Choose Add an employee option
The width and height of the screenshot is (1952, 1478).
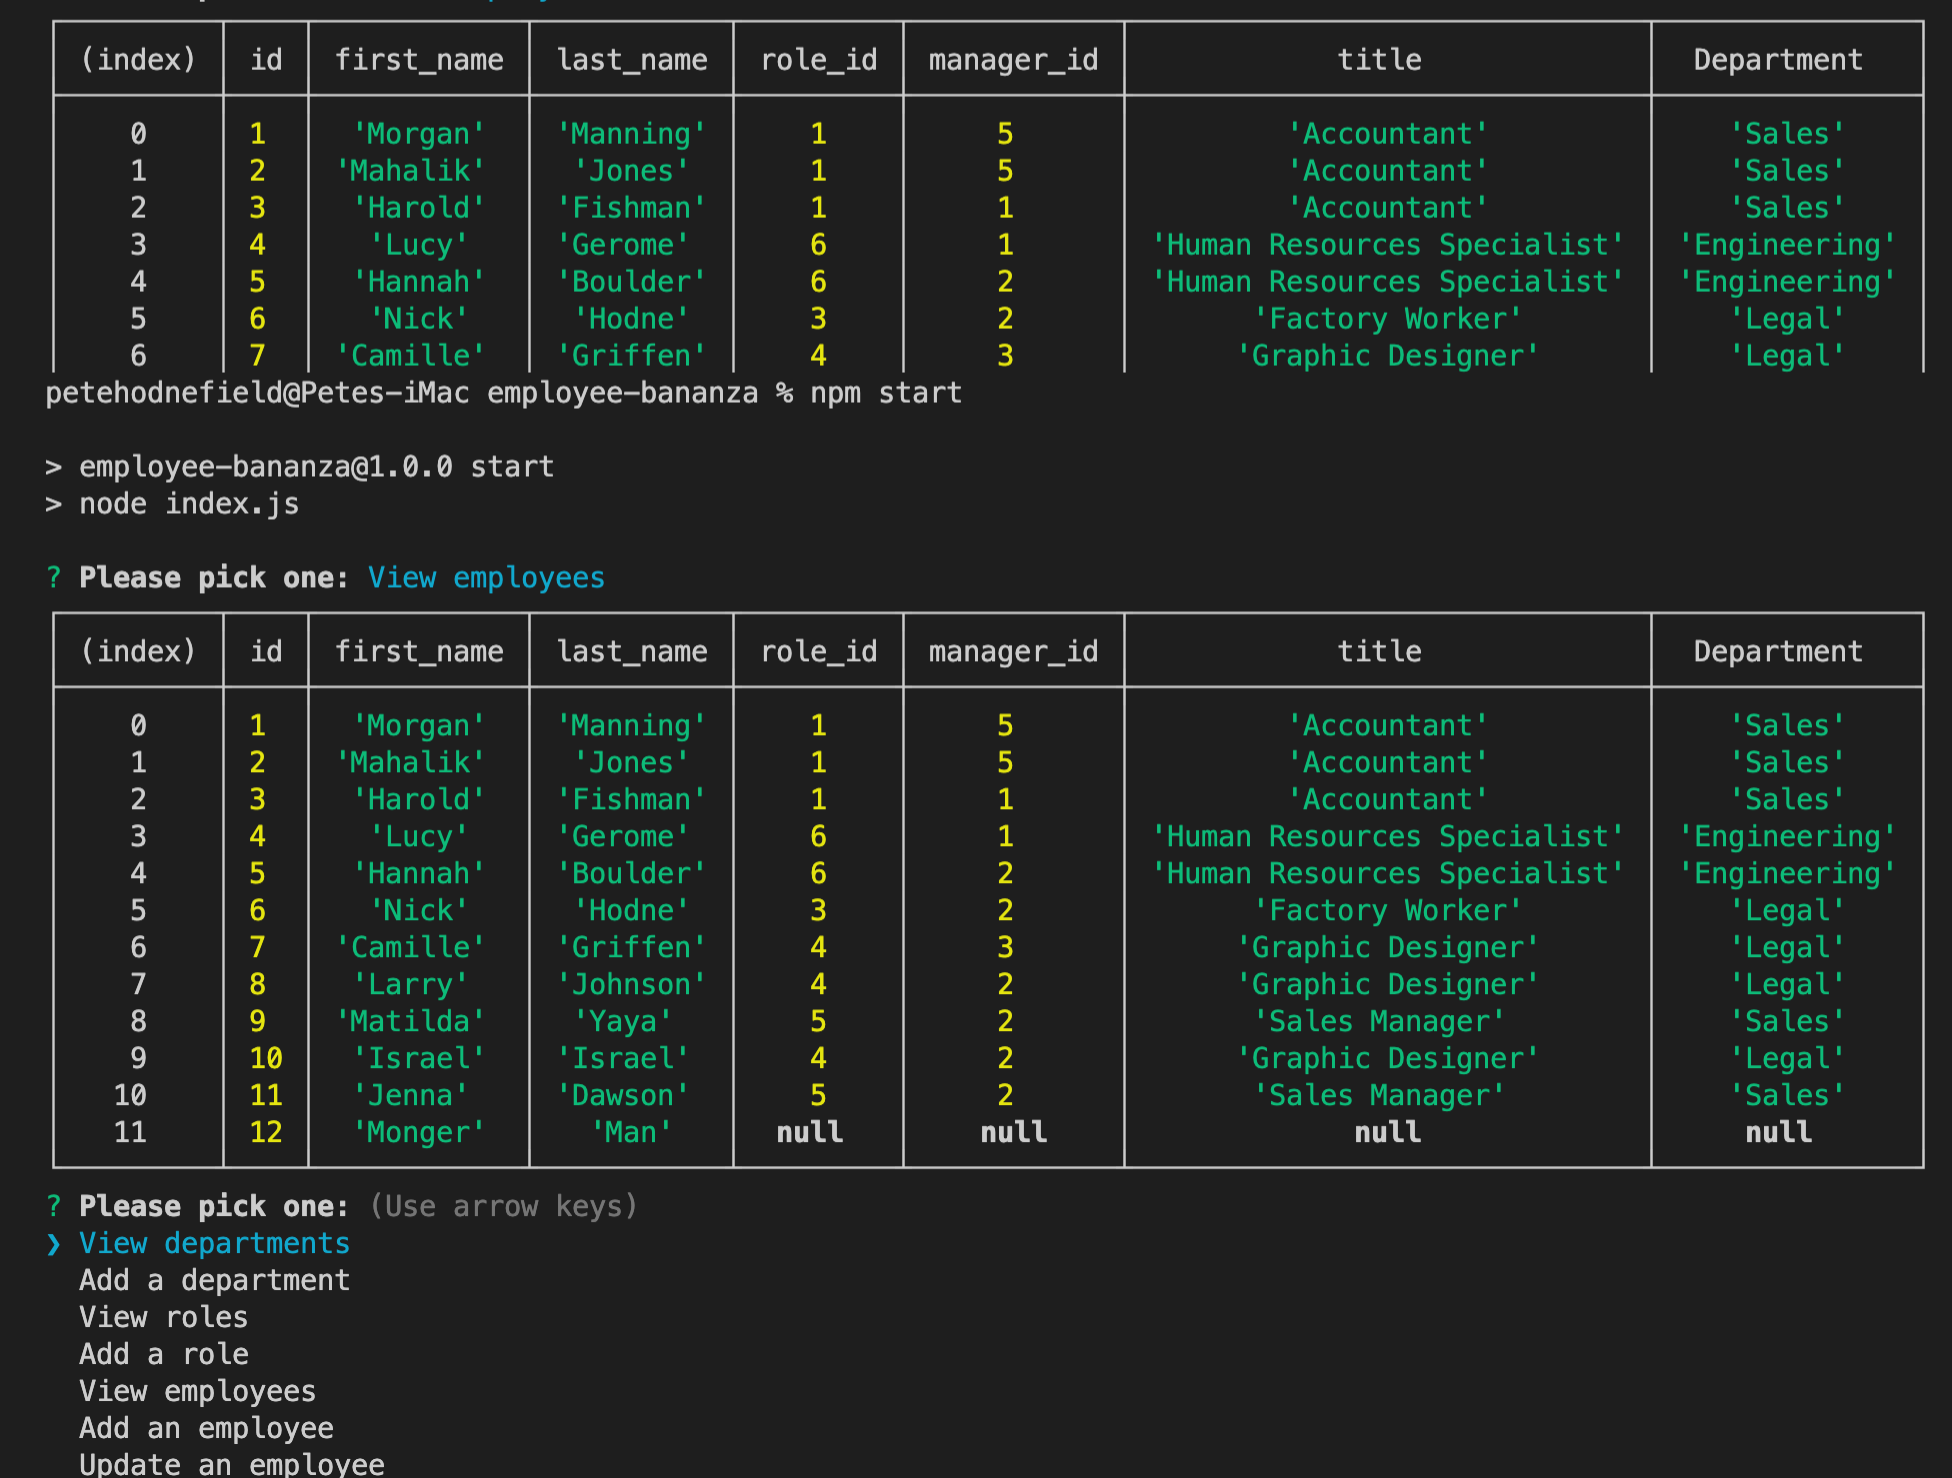[206, 1428]
